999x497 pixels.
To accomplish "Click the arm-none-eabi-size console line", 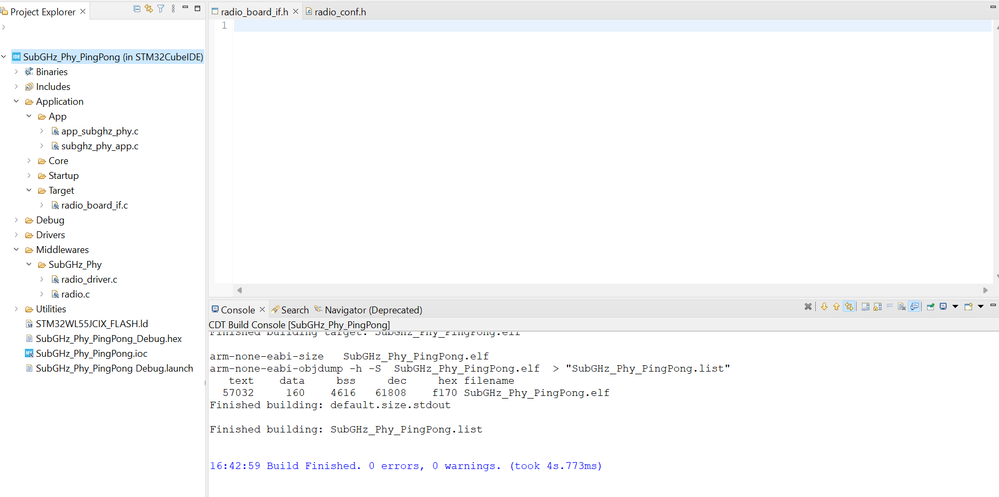I will click(349, 356).
